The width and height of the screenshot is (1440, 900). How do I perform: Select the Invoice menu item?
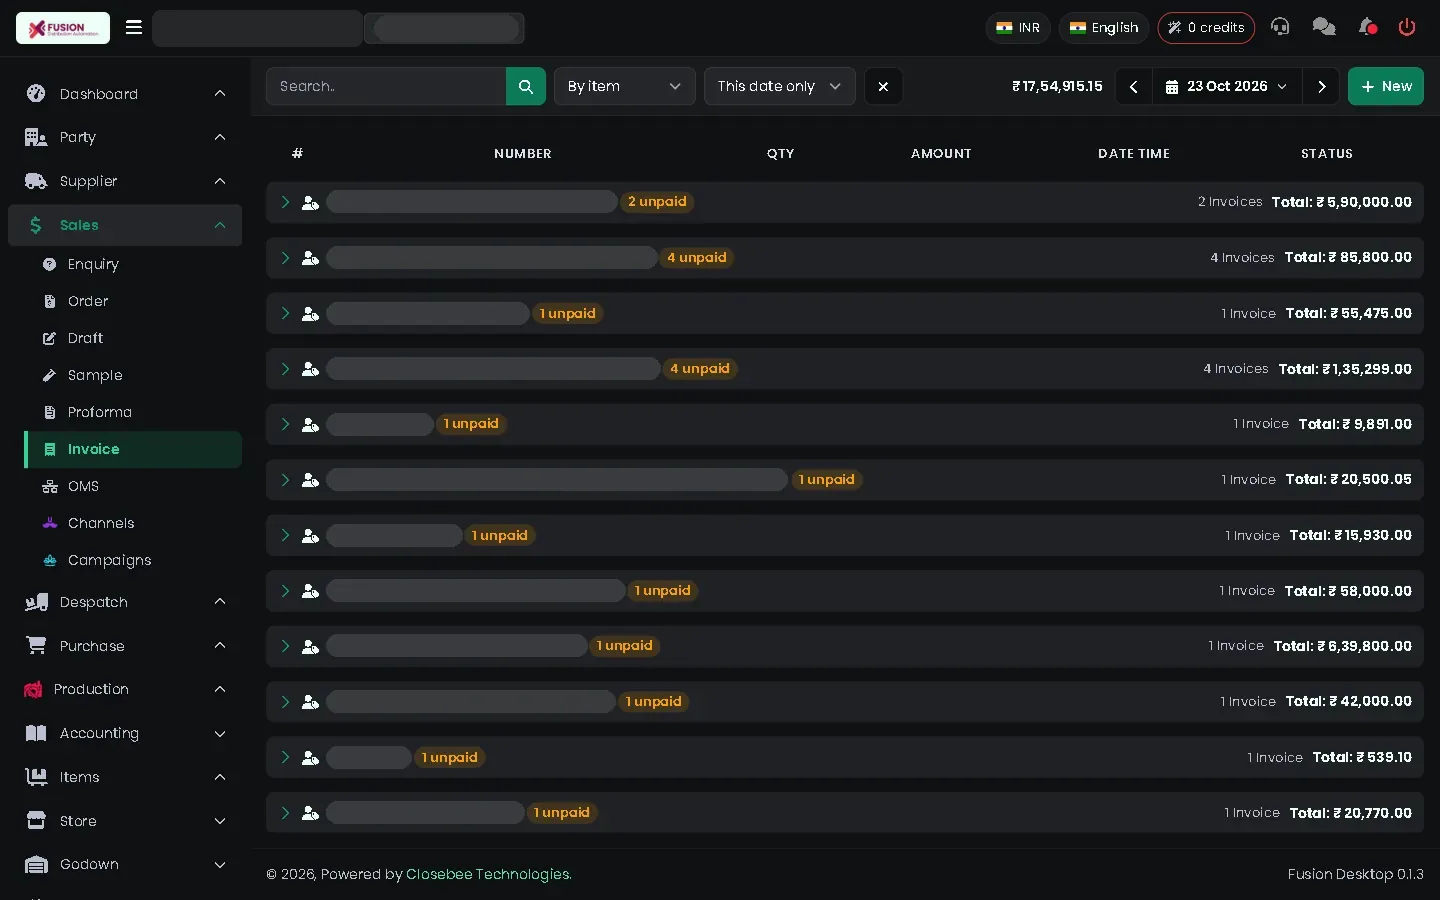[133, 449]
